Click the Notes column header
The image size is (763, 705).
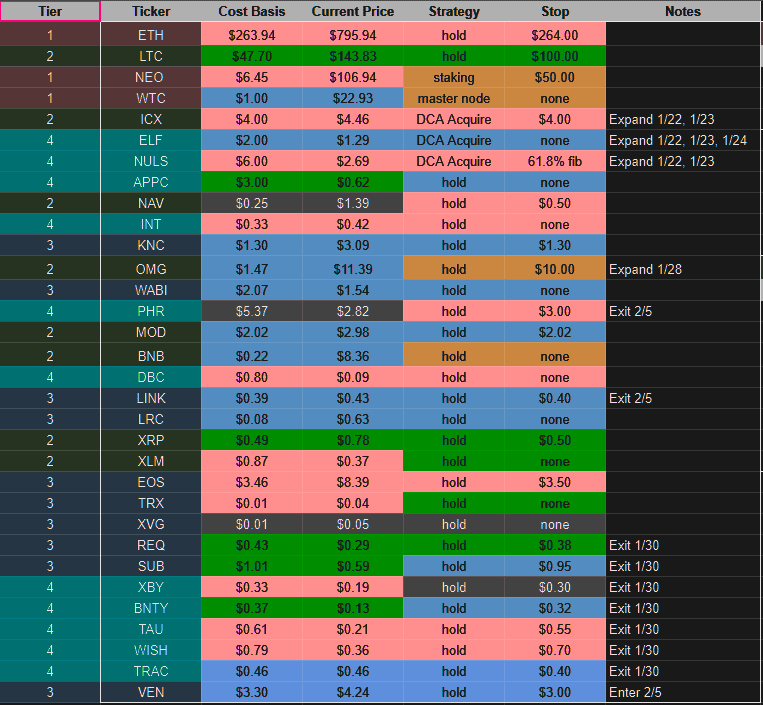[683, 11]
